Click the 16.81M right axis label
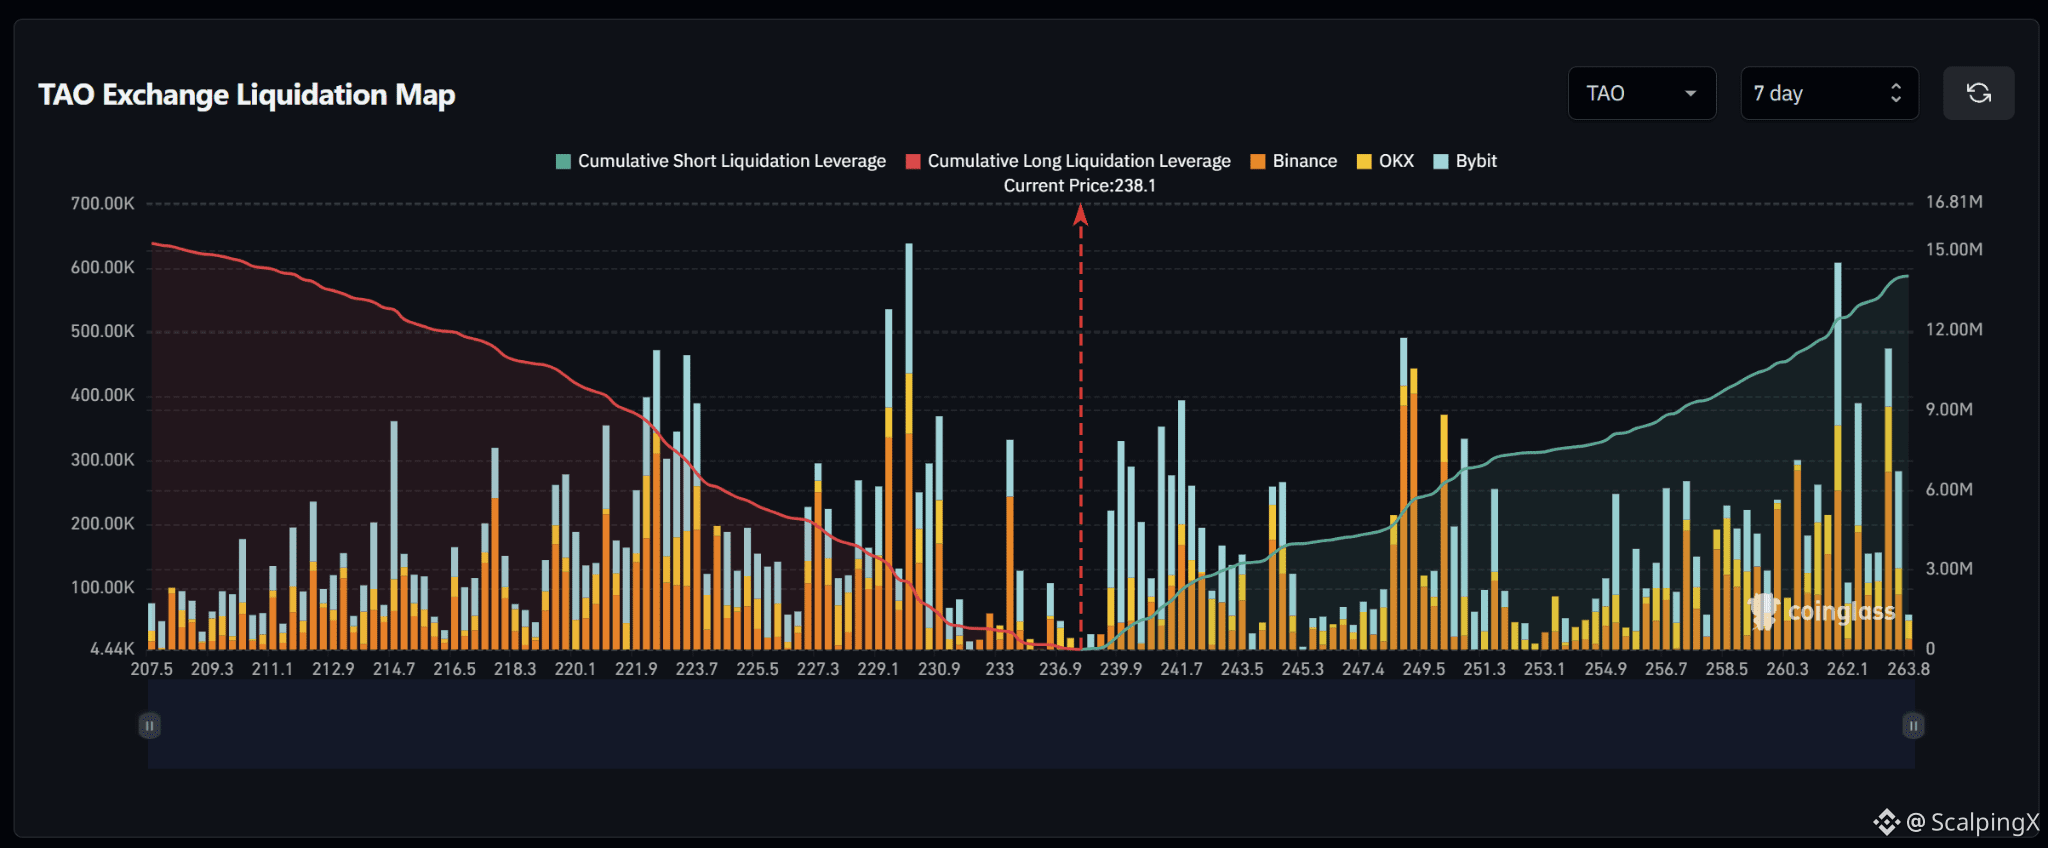The height and width of the screenshot is (848, 2048). click(1954, 202)
